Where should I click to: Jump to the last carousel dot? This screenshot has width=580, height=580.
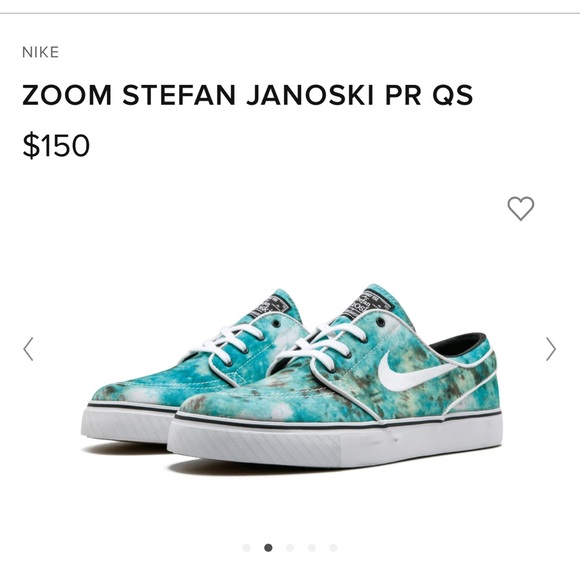333,547
